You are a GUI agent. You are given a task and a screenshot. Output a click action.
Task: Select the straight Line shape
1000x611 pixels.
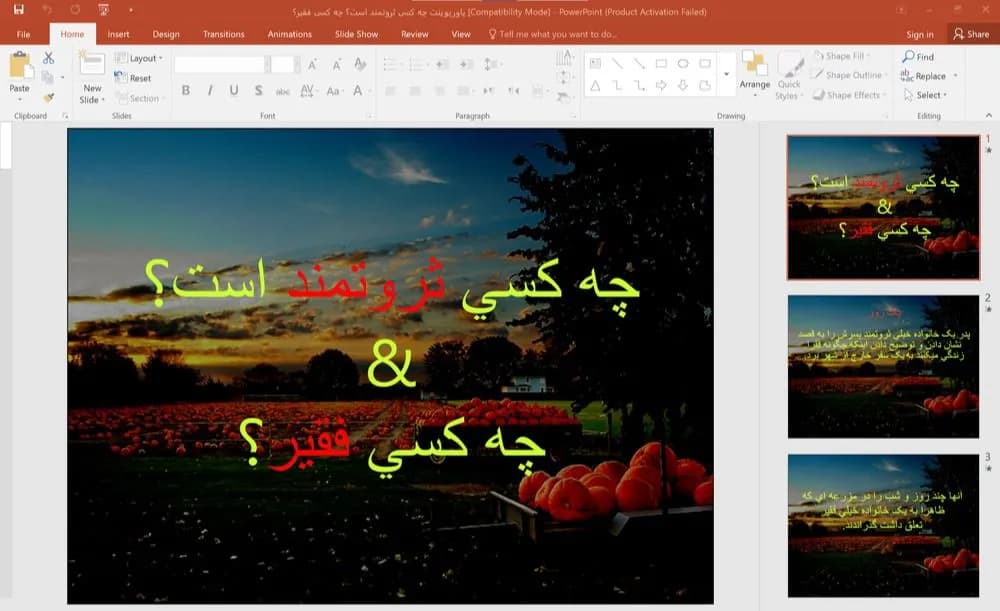tap(617, 63)
